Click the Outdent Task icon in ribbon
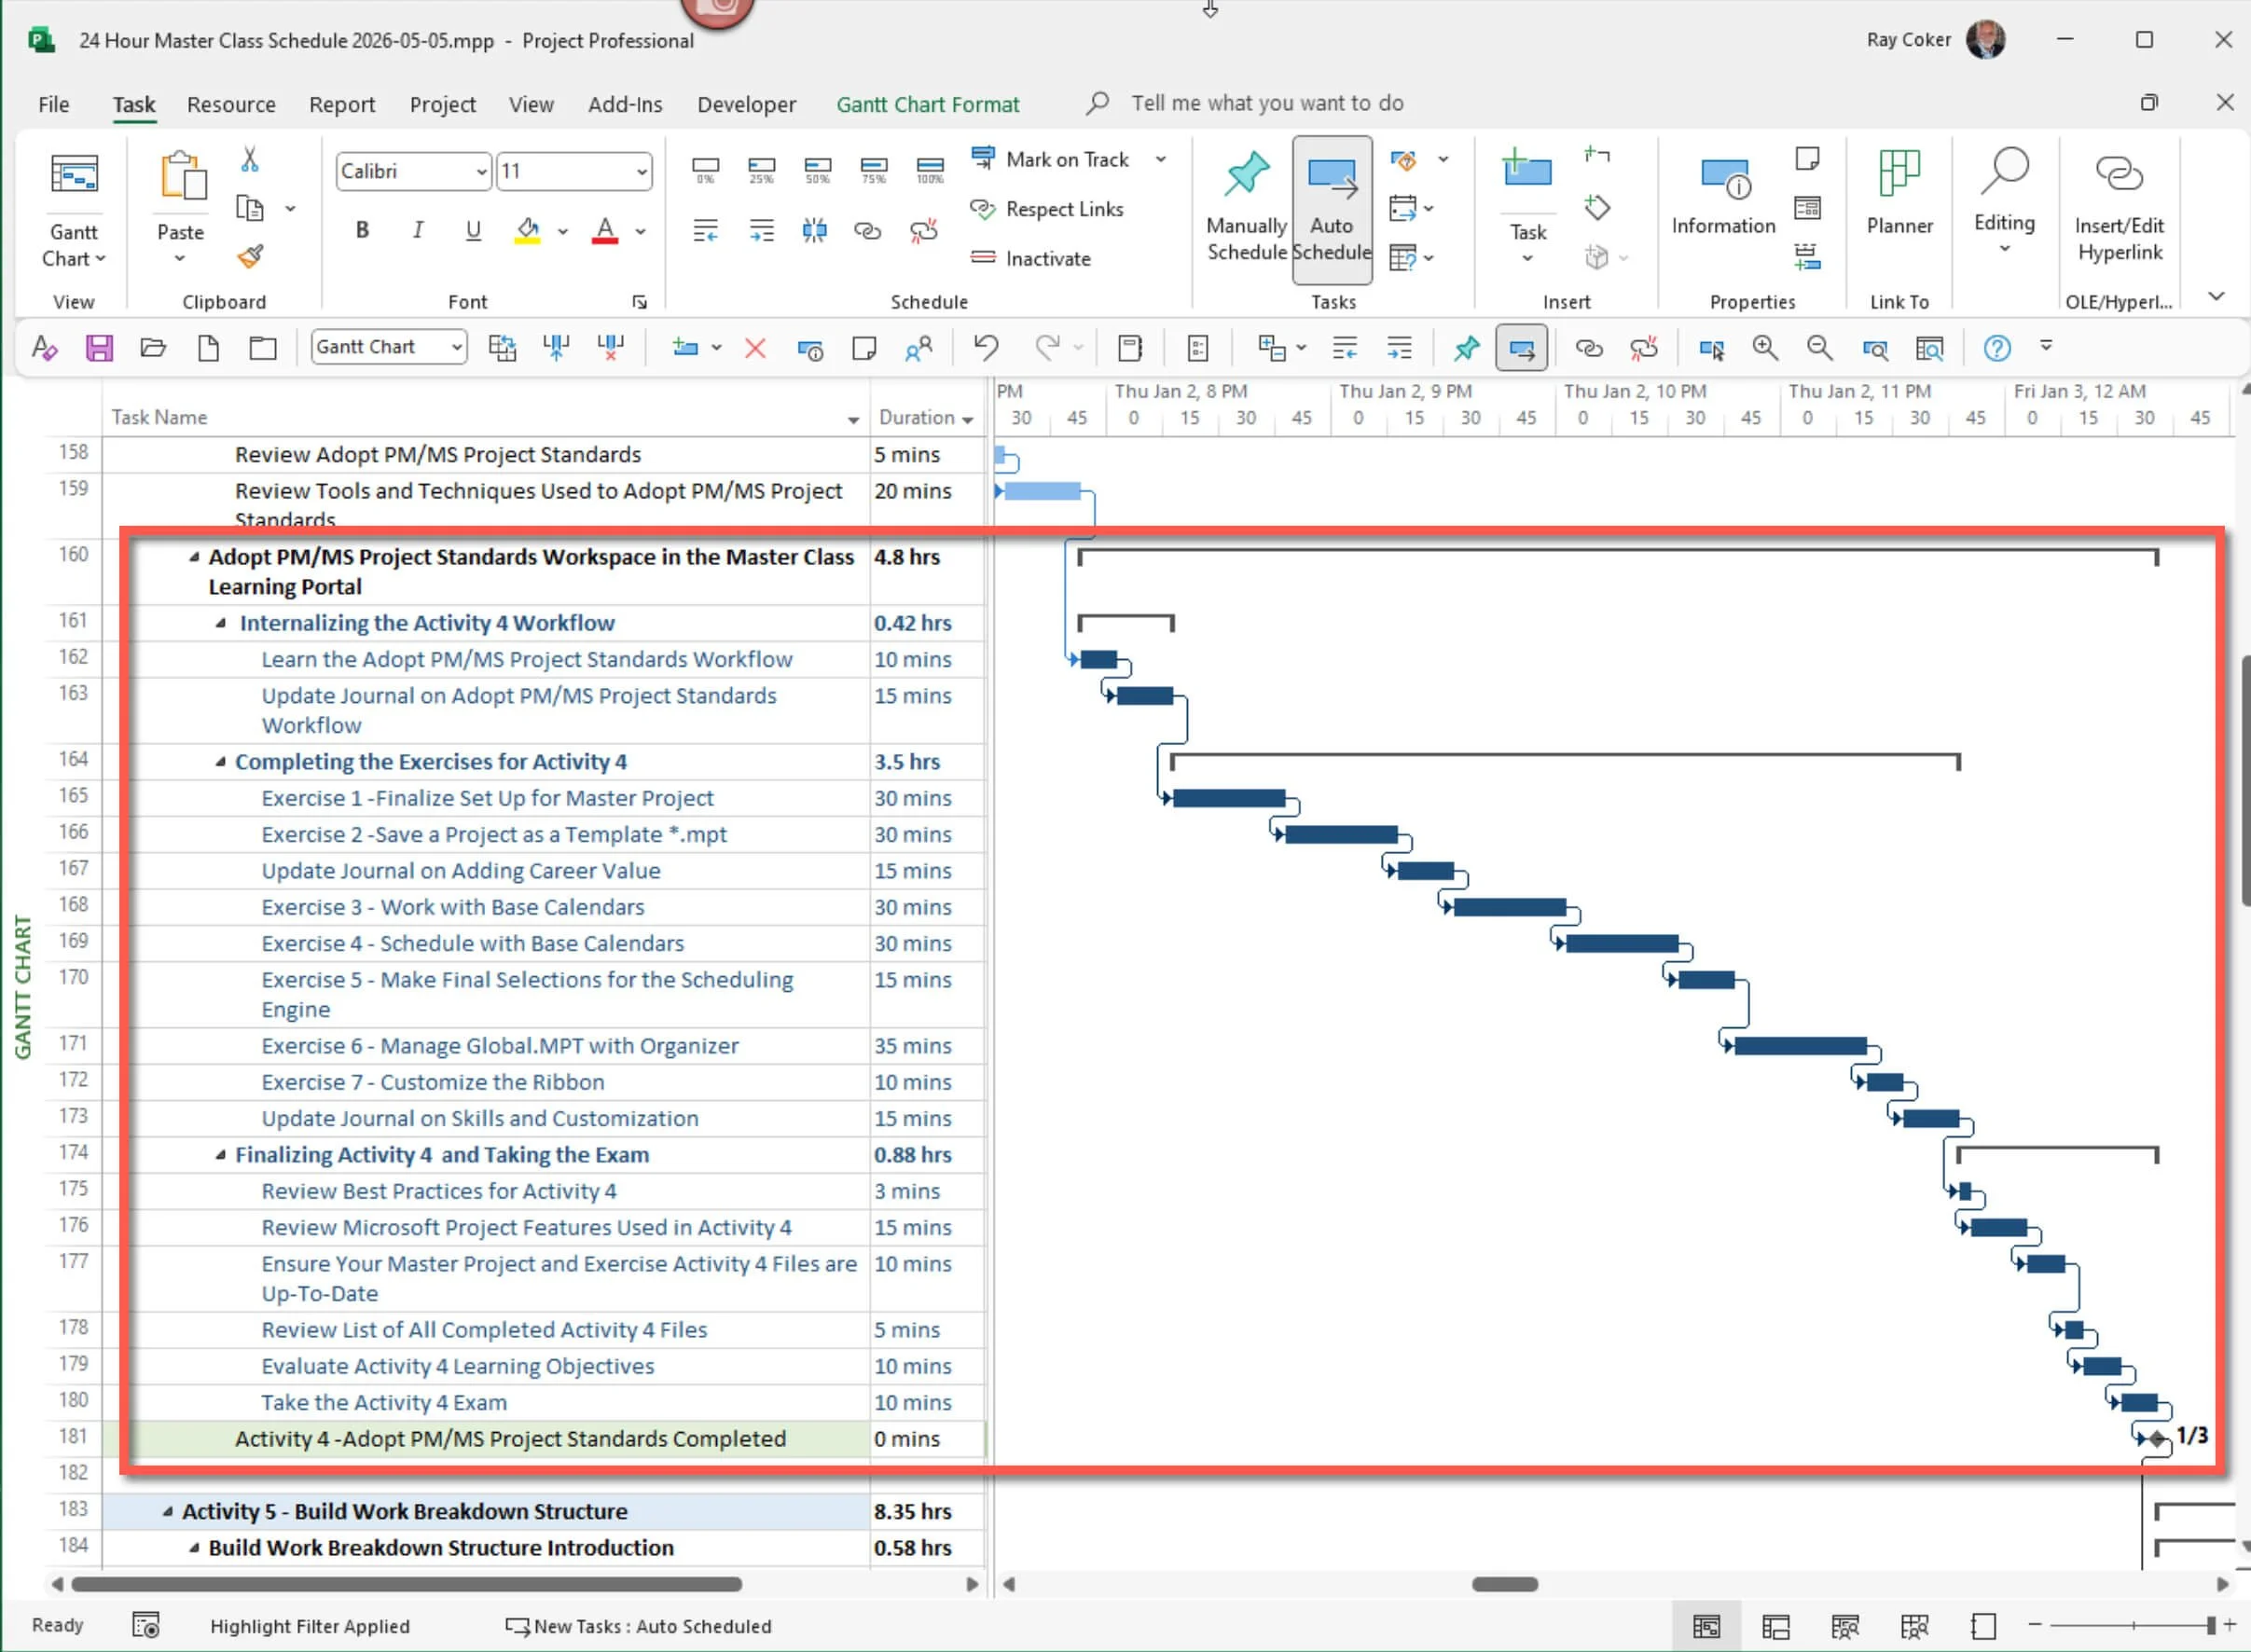The width and height of the screenshot is (2251, 1652). pyautogui.click(x=706, y=231)
